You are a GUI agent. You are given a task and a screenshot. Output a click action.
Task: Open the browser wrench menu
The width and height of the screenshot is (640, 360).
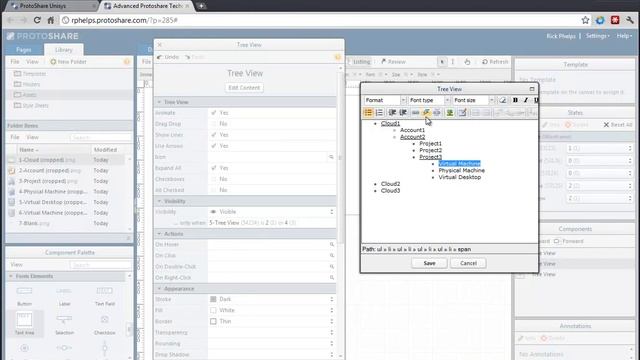(630, 20)
